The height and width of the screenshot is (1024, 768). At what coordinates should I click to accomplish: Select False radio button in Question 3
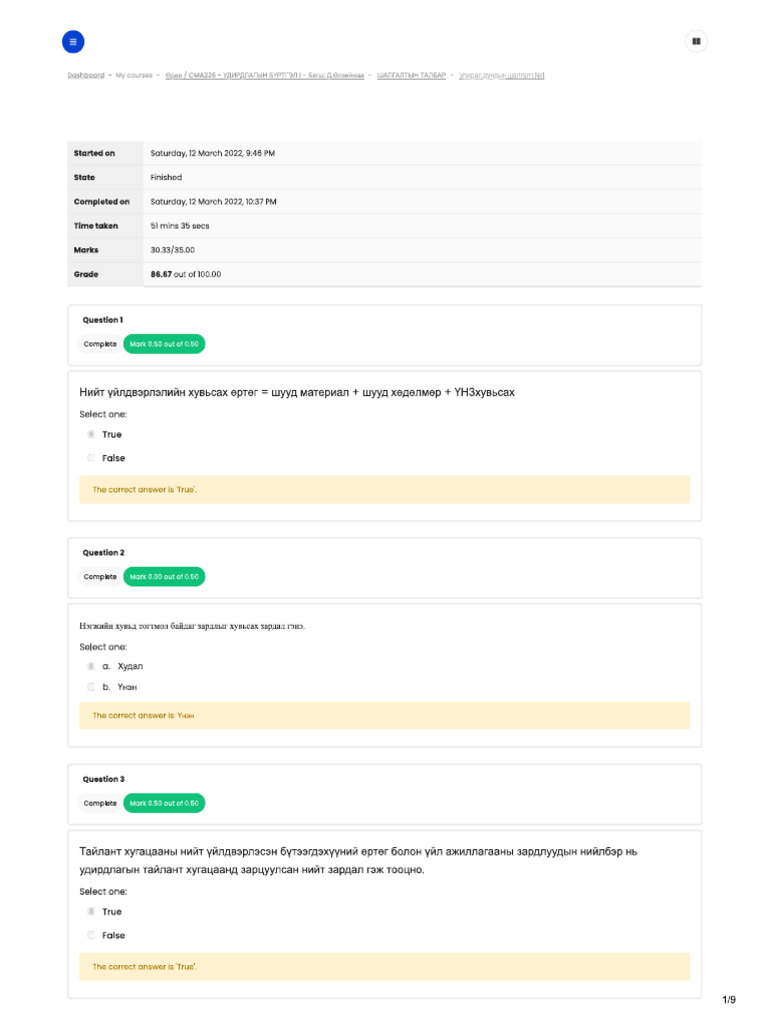91,935
